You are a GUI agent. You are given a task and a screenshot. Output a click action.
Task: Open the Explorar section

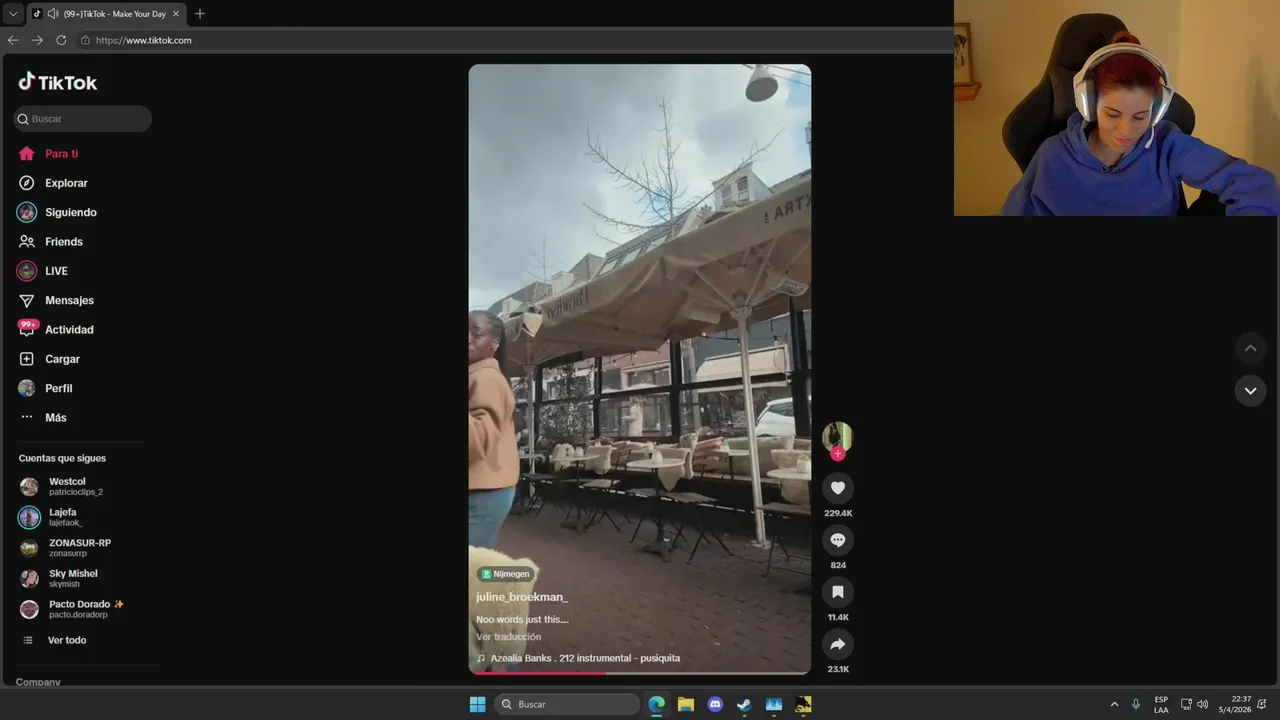53,183
